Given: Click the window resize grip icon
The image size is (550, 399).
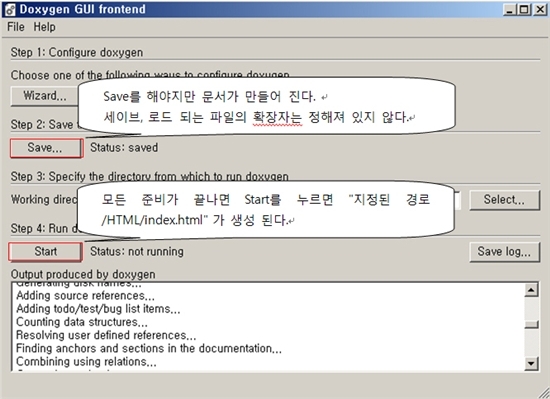Looking at the screenshot, I should coord(543,392).
